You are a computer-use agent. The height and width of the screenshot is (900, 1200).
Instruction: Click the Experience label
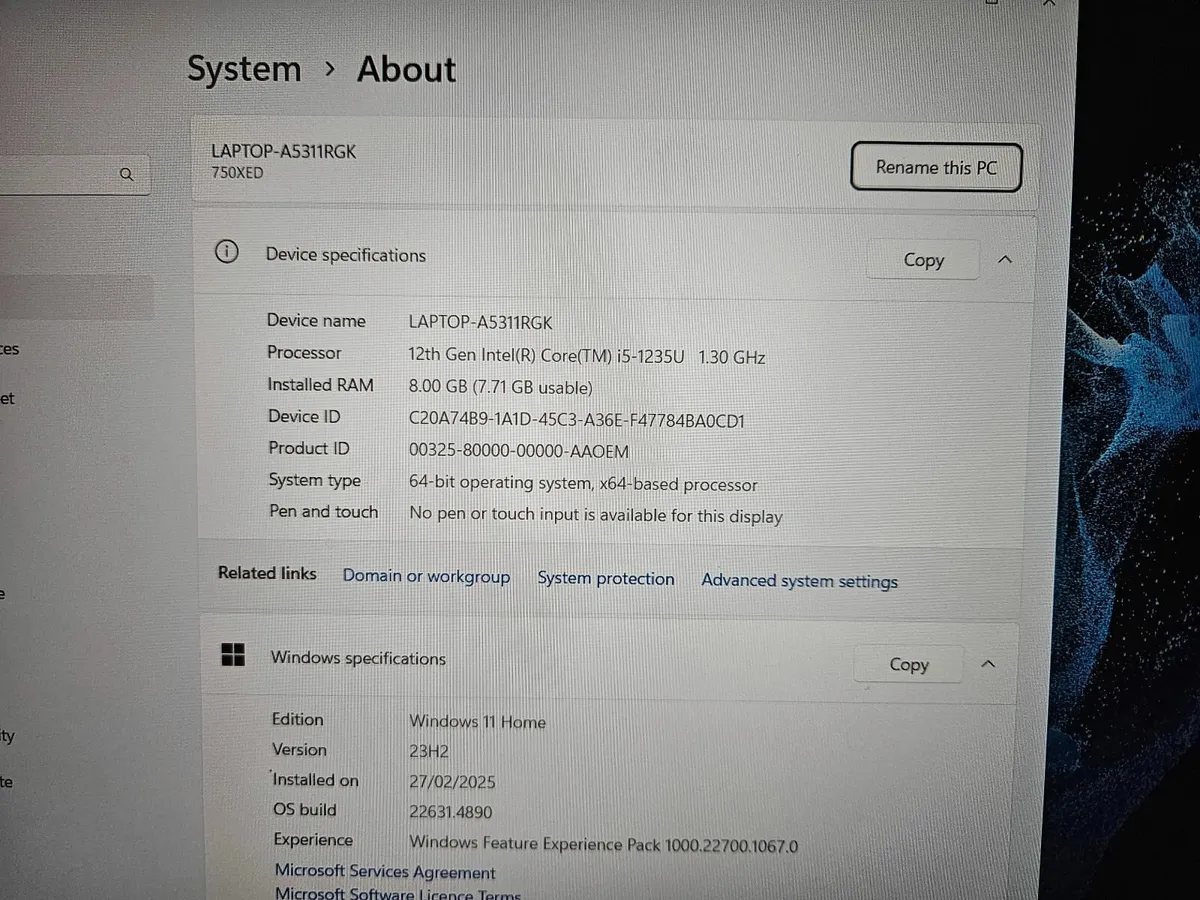313,840
